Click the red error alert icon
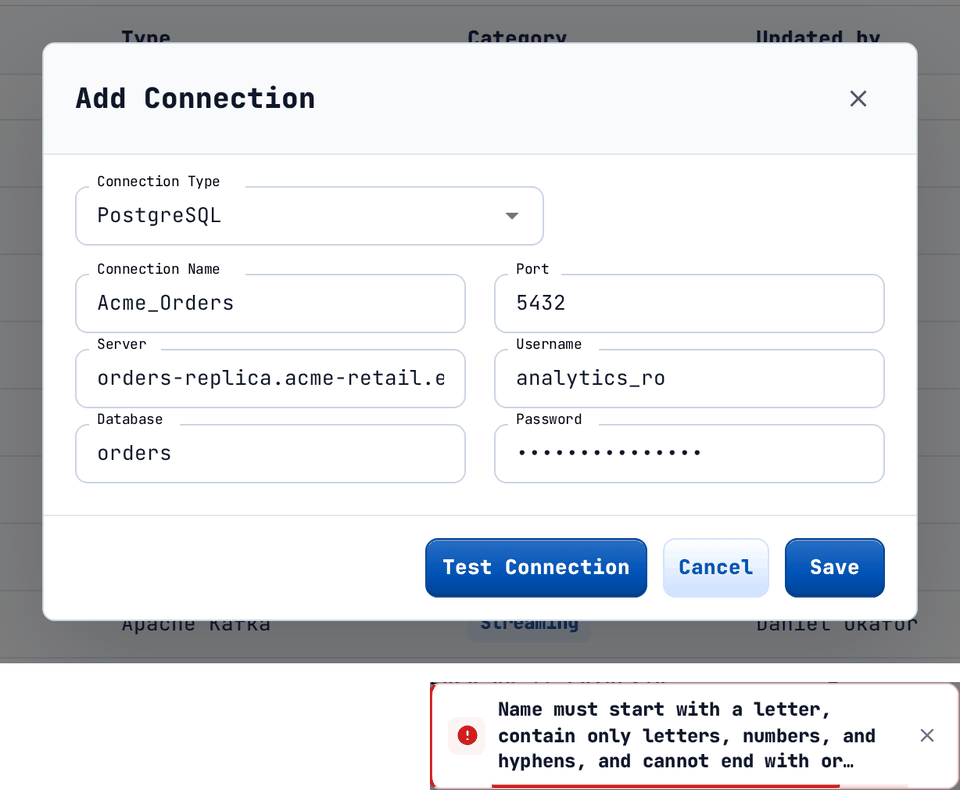 click(x=467, y=735)
